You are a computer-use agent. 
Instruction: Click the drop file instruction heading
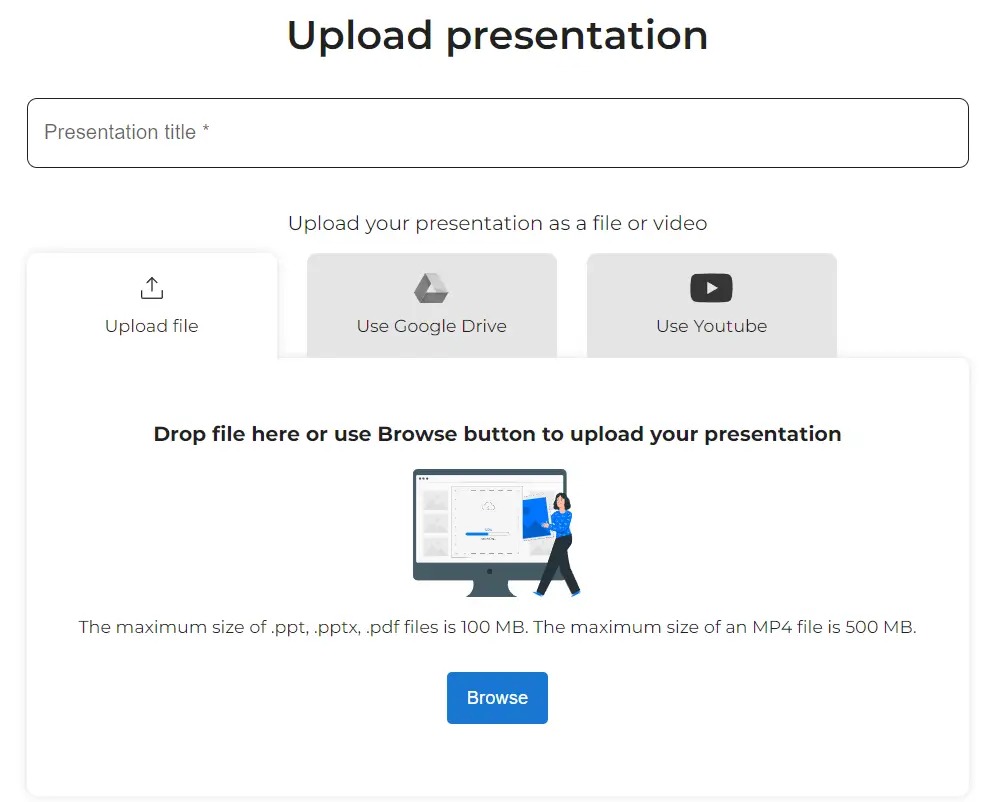tap(496, 434)
